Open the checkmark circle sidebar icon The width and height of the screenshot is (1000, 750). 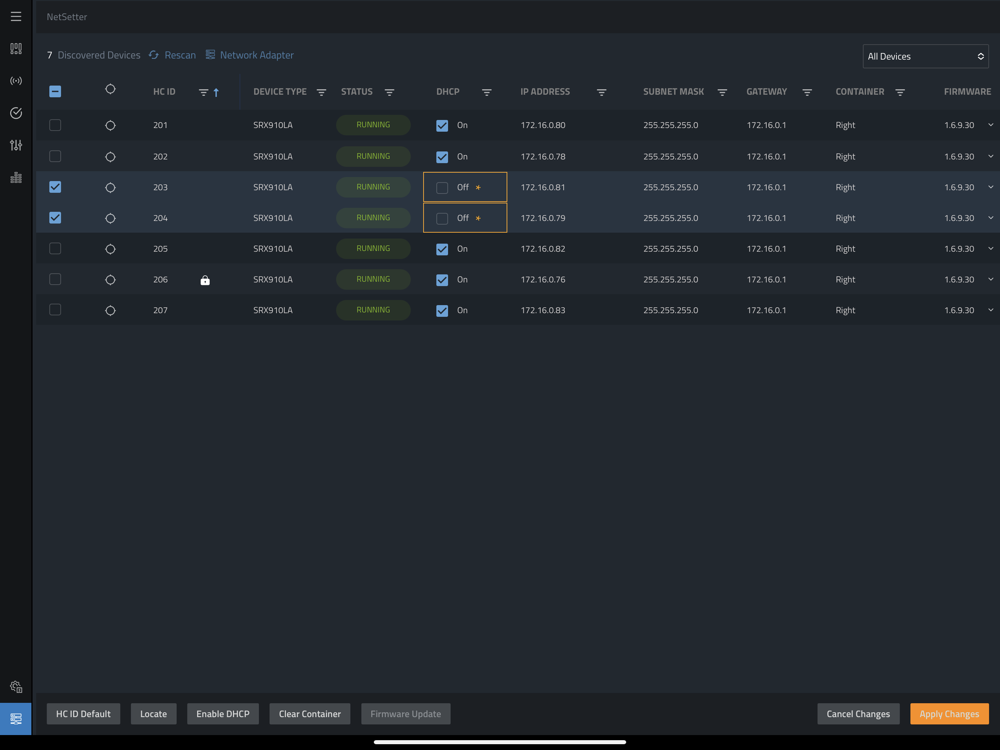pos(16,113)
